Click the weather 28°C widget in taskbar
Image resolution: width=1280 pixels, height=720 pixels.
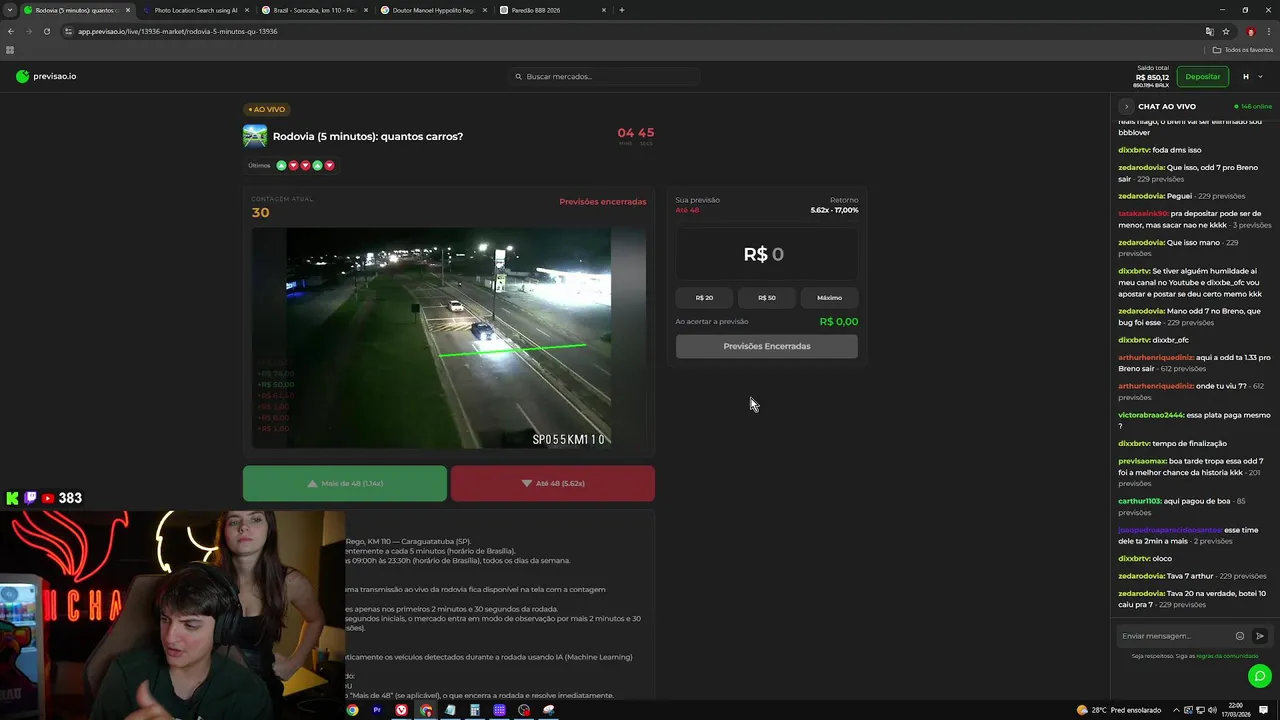1119,710
